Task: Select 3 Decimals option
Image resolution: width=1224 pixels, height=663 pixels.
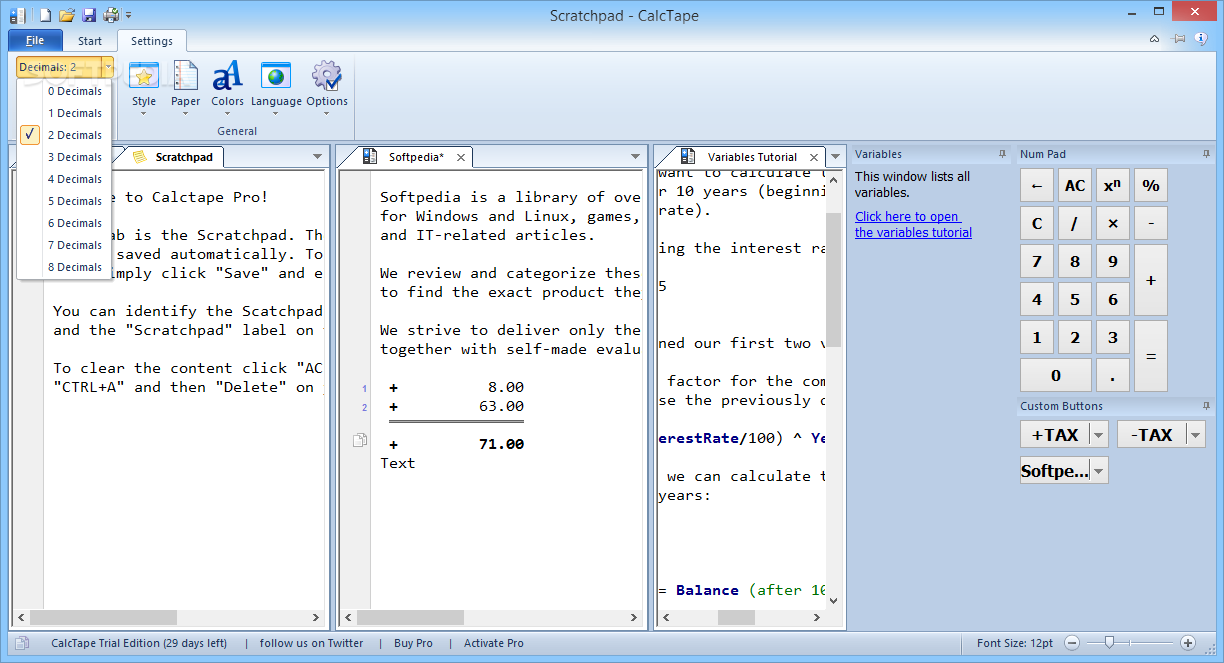Action: (x=64, y=157)
